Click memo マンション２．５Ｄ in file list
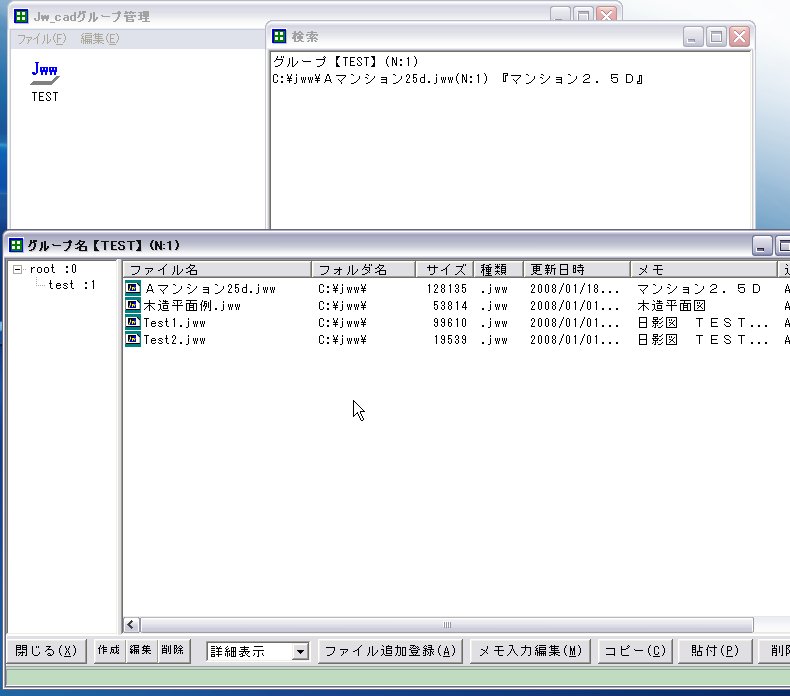This screenshot has width=790, height=696. pos(699,289)
